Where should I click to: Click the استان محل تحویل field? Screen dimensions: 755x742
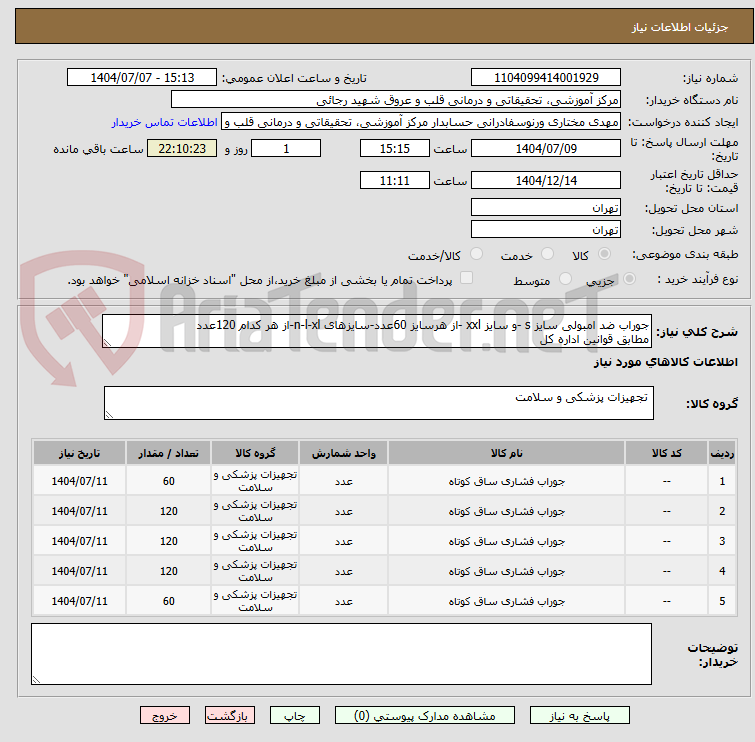pyautogui.click(x=545, y=208)
